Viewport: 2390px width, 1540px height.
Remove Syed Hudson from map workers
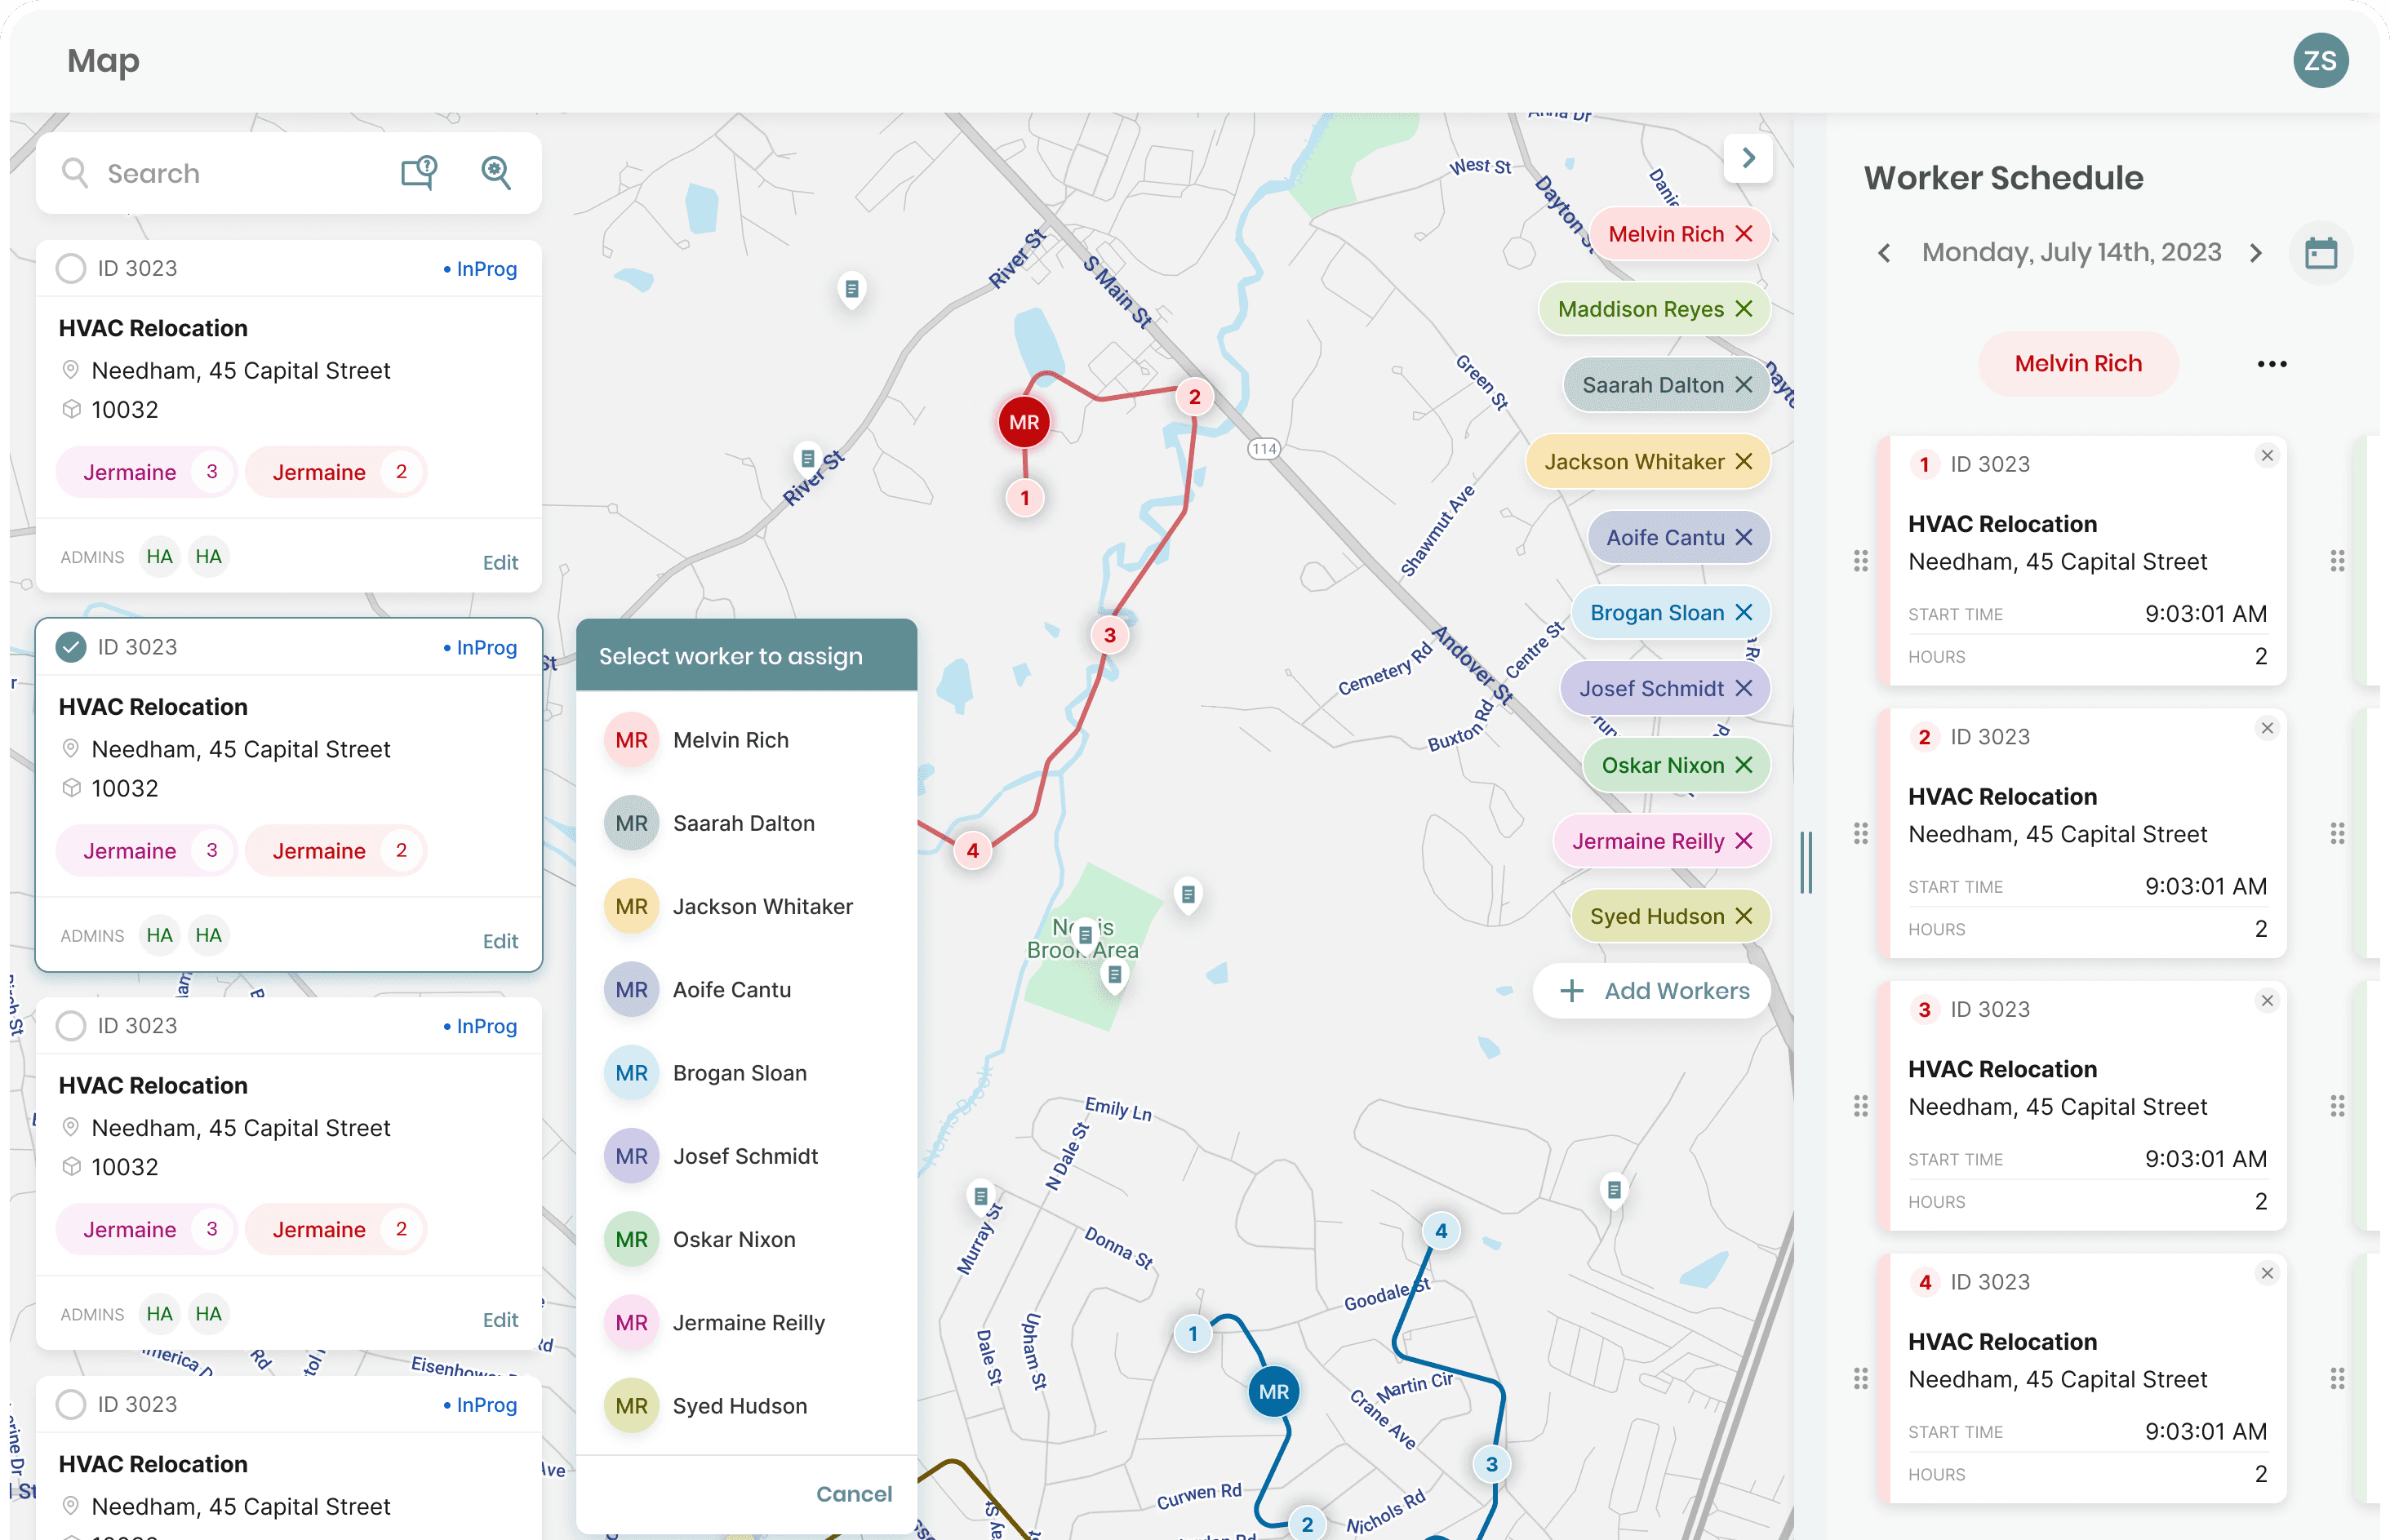(1744, 916)
